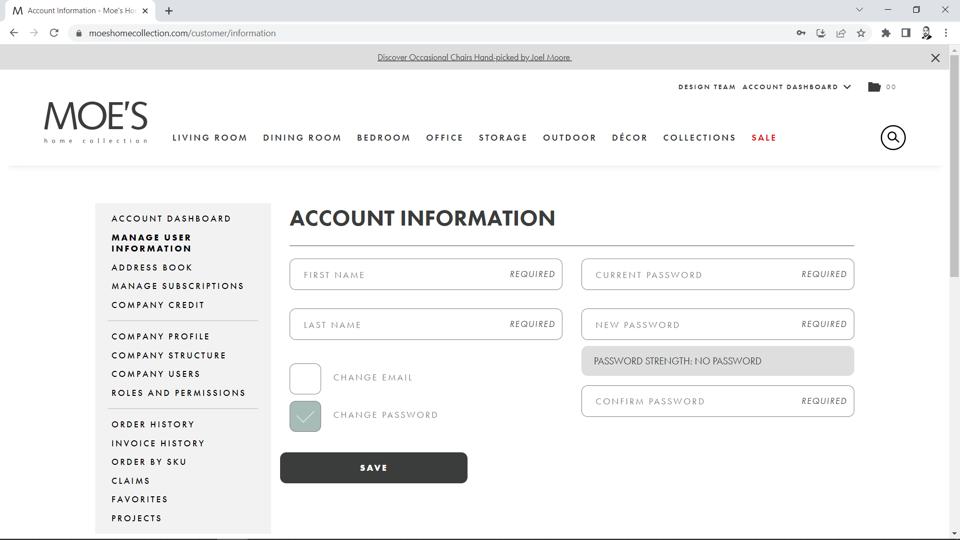Open Roles and Permissions in the sidebar

tap(178, 393)
